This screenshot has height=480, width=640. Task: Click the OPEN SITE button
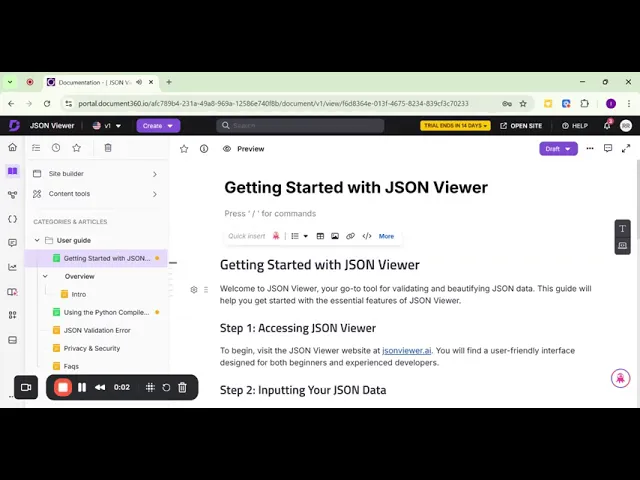pyautogui.click(x=521, y=126)
